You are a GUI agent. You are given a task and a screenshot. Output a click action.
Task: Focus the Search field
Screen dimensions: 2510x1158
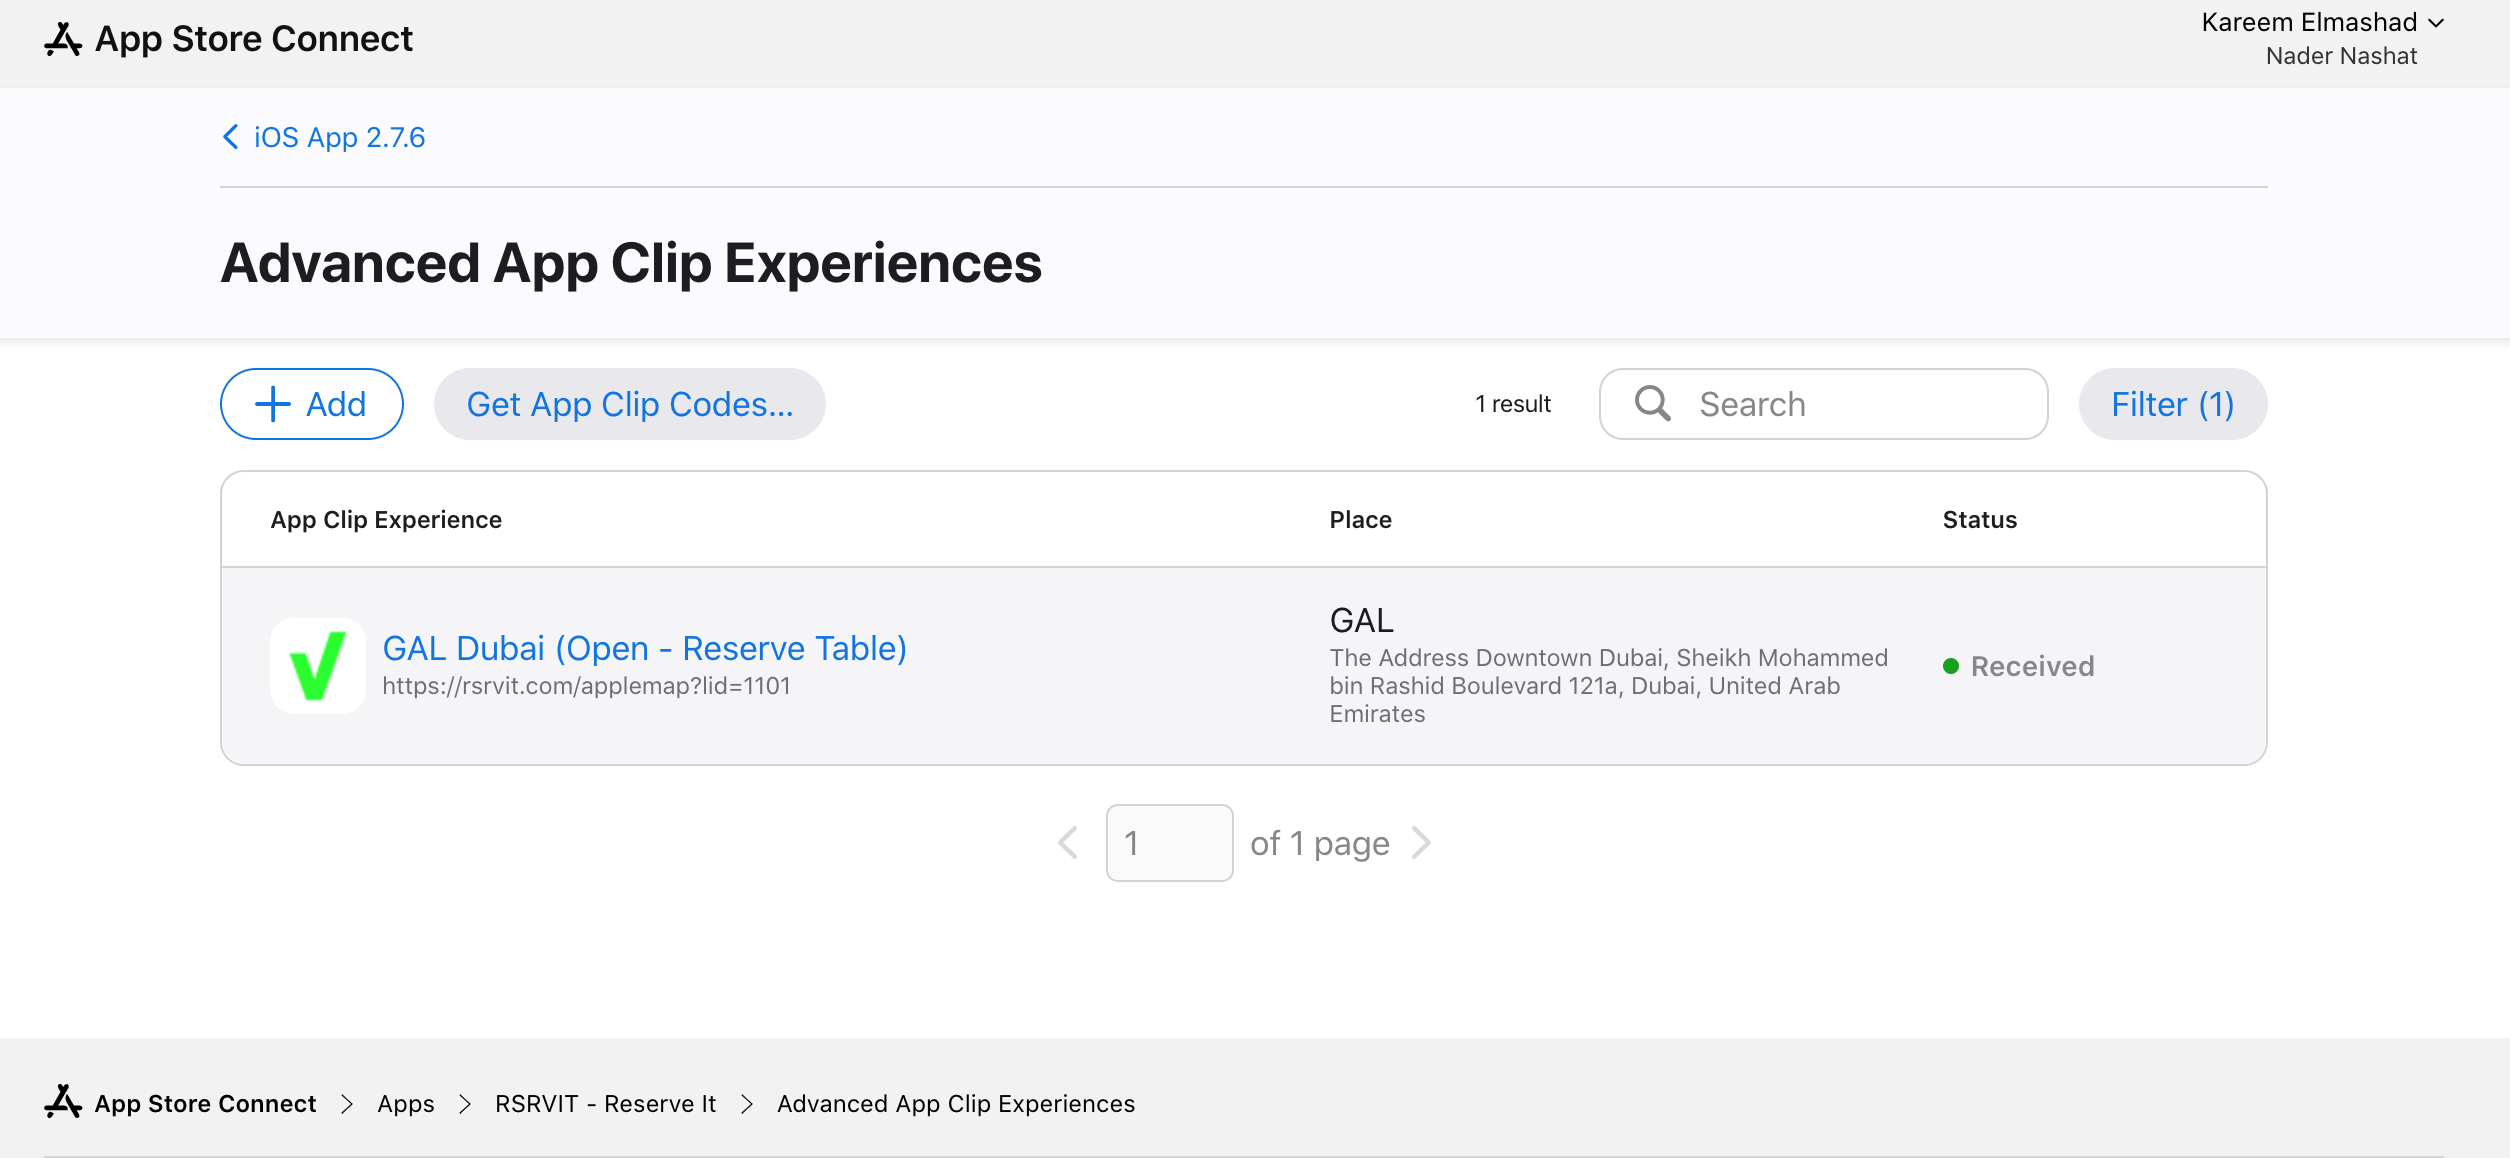pyautogui.click(x=1824, y=404)
